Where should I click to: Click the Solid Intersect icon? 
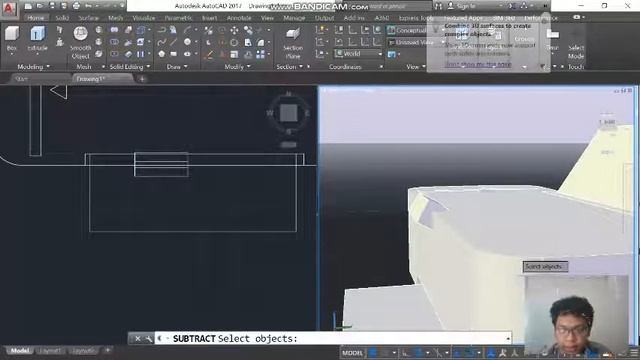(x=114, y=54)
